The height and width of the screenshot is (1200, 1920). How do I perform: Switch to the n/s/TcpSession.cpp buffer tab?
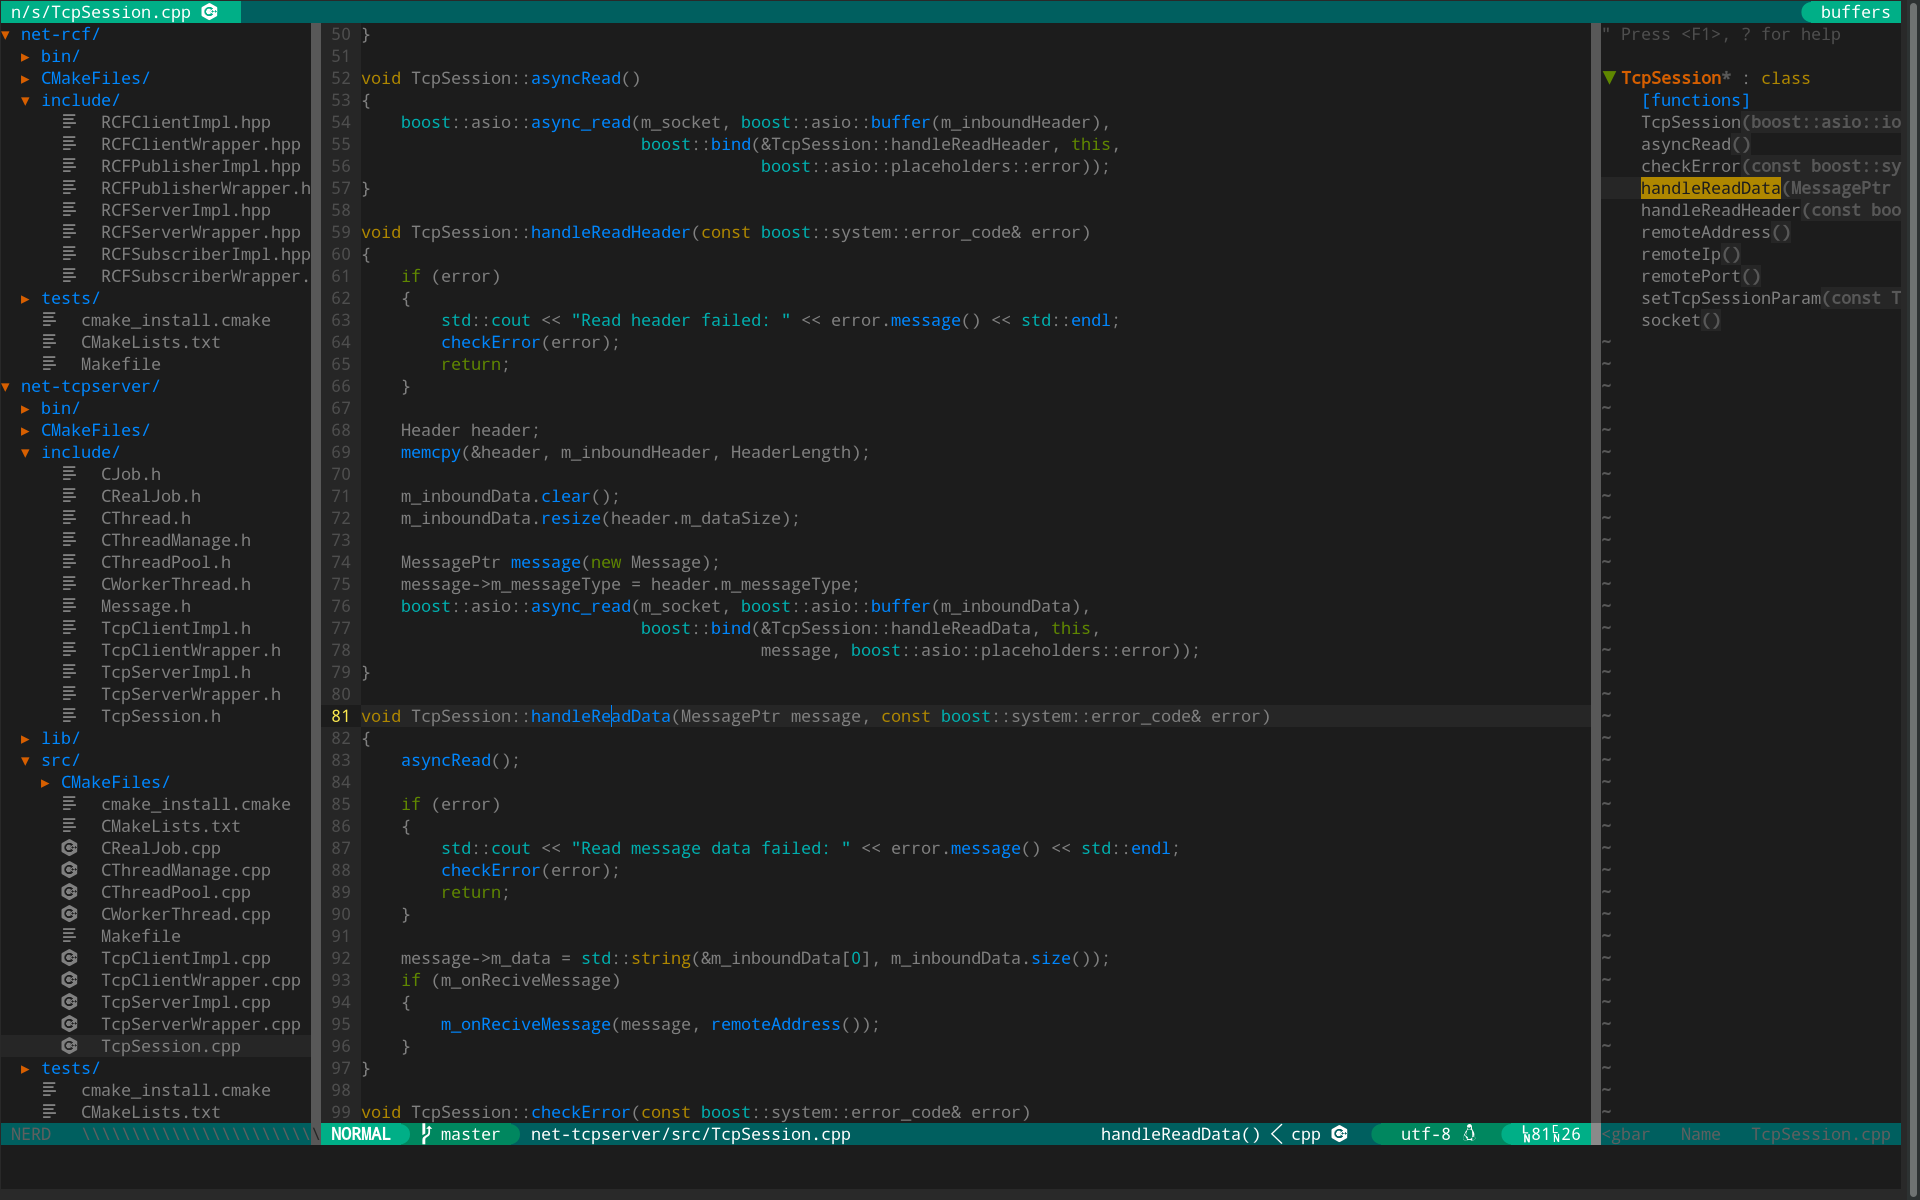(x=100, y=12)
